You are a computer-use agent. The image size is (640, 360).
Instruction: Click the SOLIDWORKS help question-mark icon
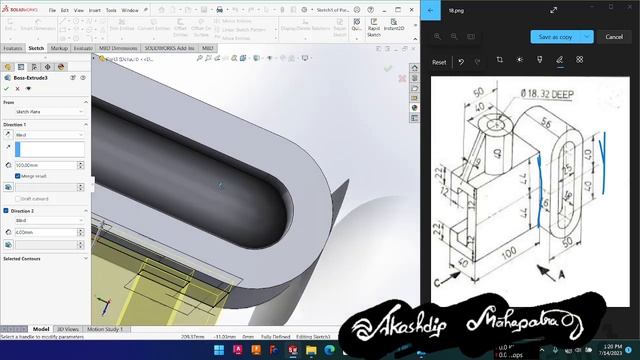coord(370,10)
